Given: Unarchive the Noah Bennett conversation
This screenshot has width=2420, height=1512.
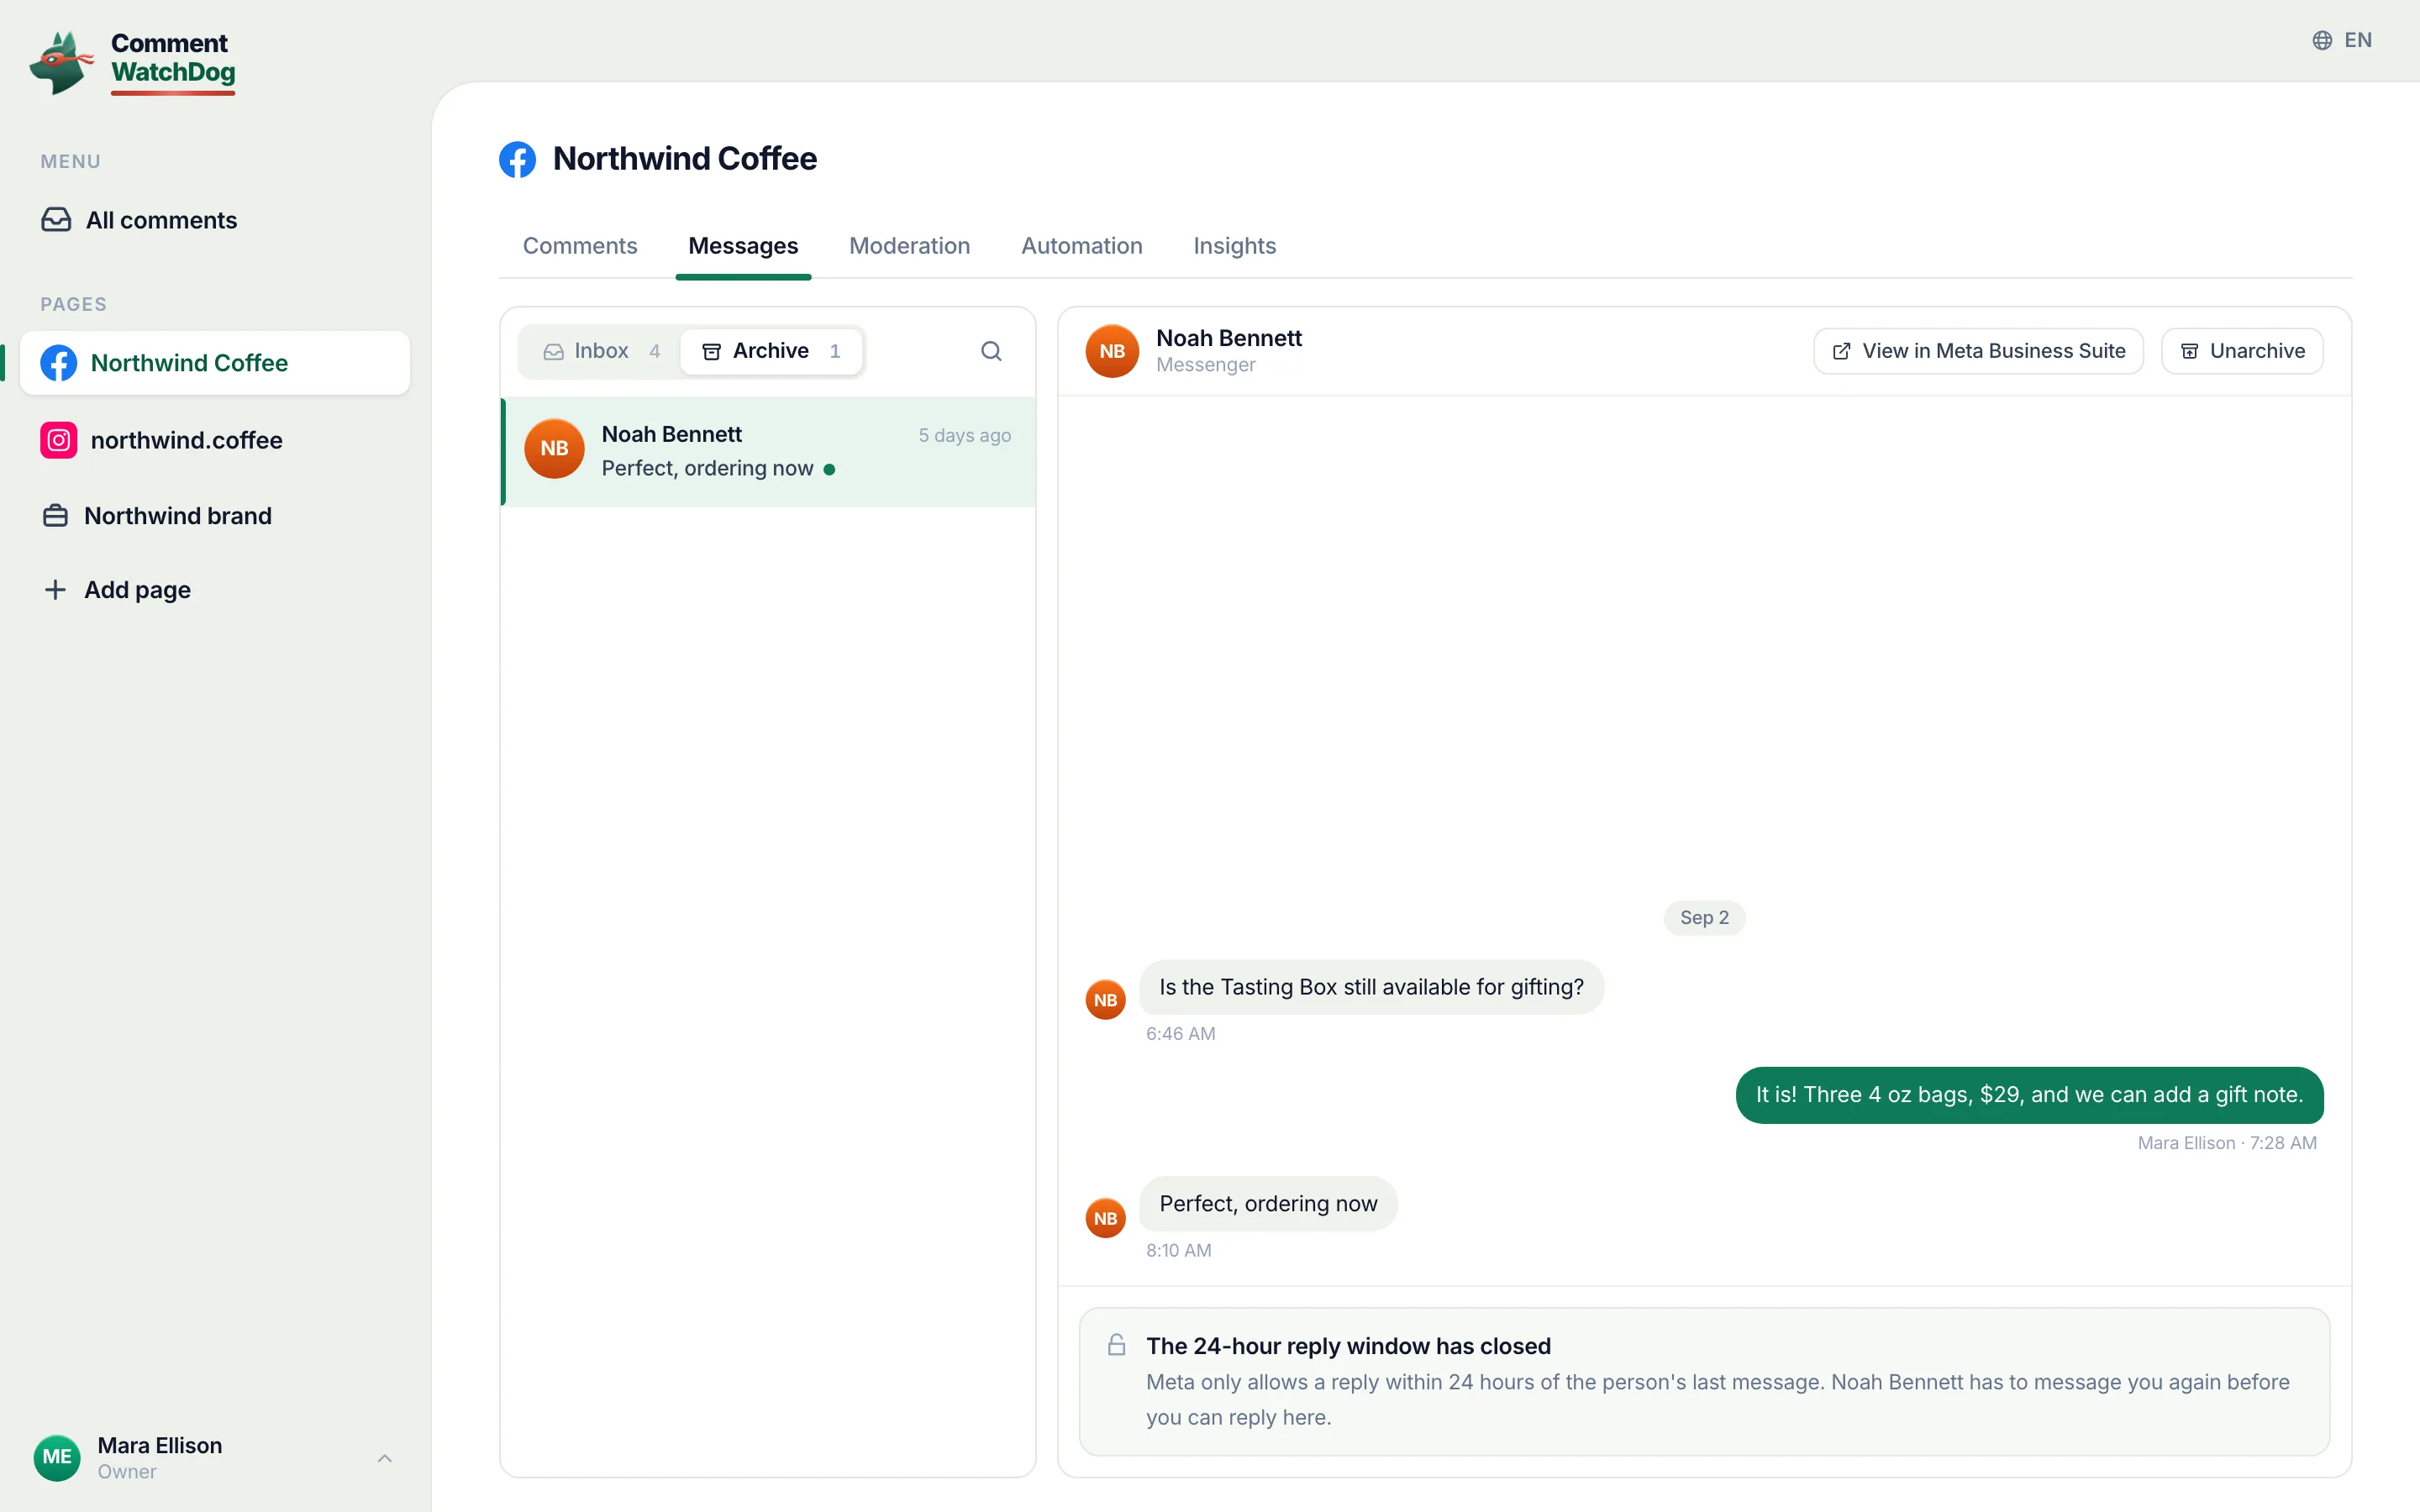Looking at the screenshot, I should pos(2242,351).
